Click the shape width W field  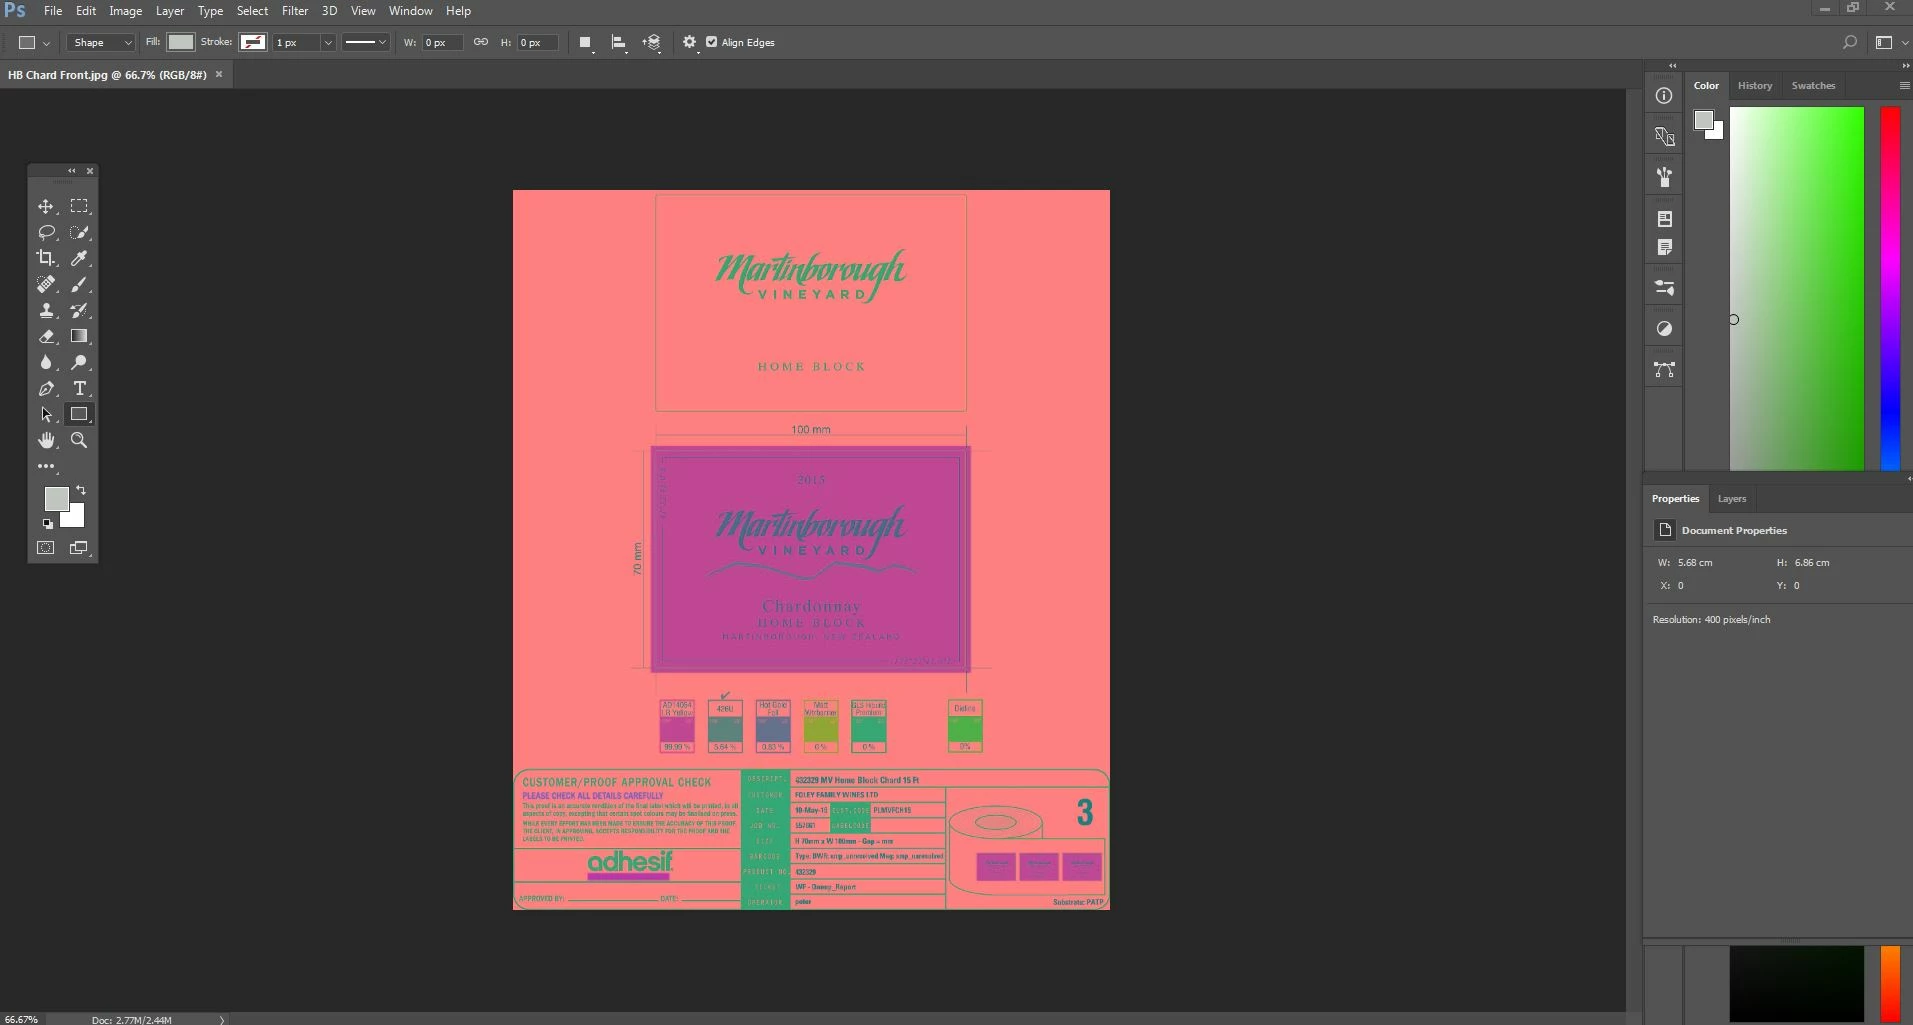click(x=442, y=42)
